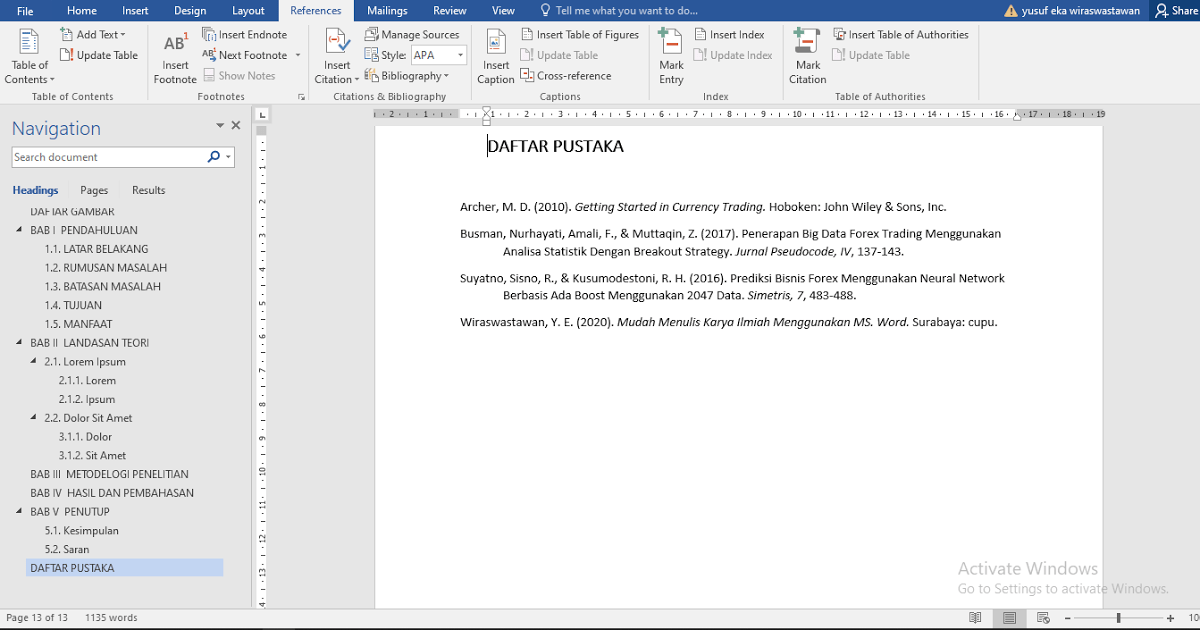This screenshot has height=630, width=1200.
Task: Click Insert Endnote in the Footnotes group
Action: 246,34
